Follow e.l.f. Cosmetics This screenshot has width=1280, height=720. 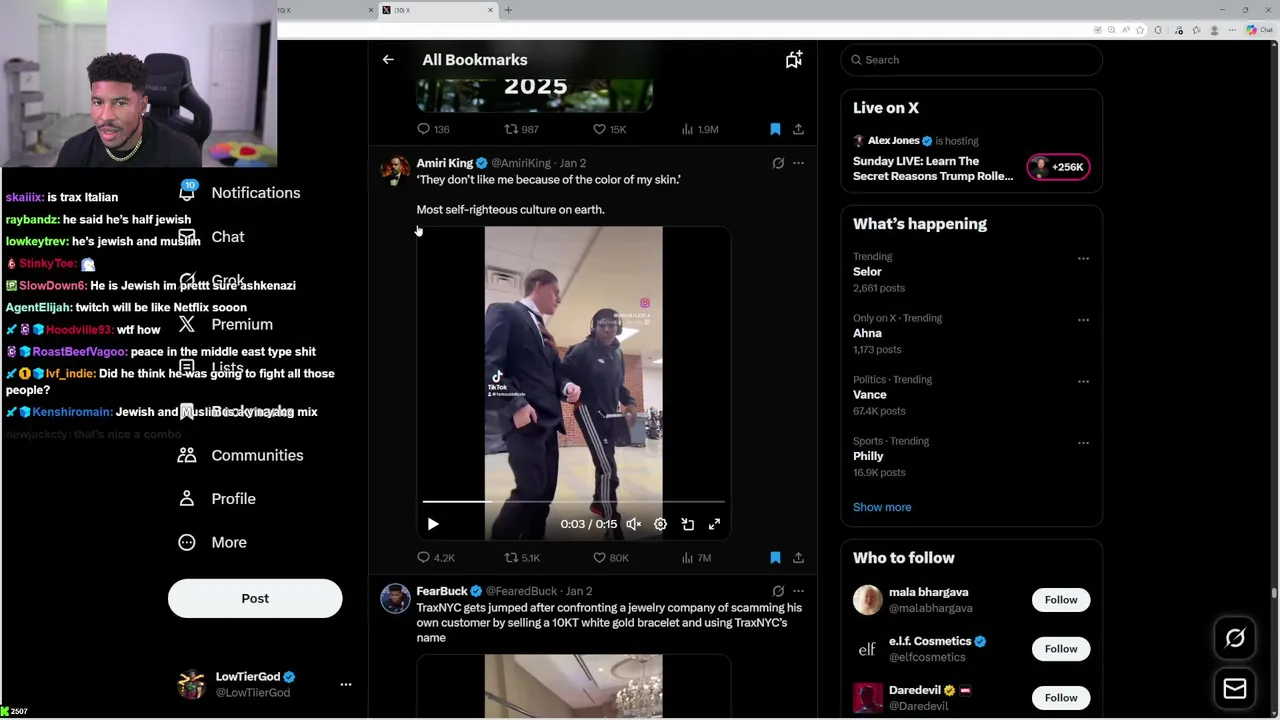[1061, 649]
